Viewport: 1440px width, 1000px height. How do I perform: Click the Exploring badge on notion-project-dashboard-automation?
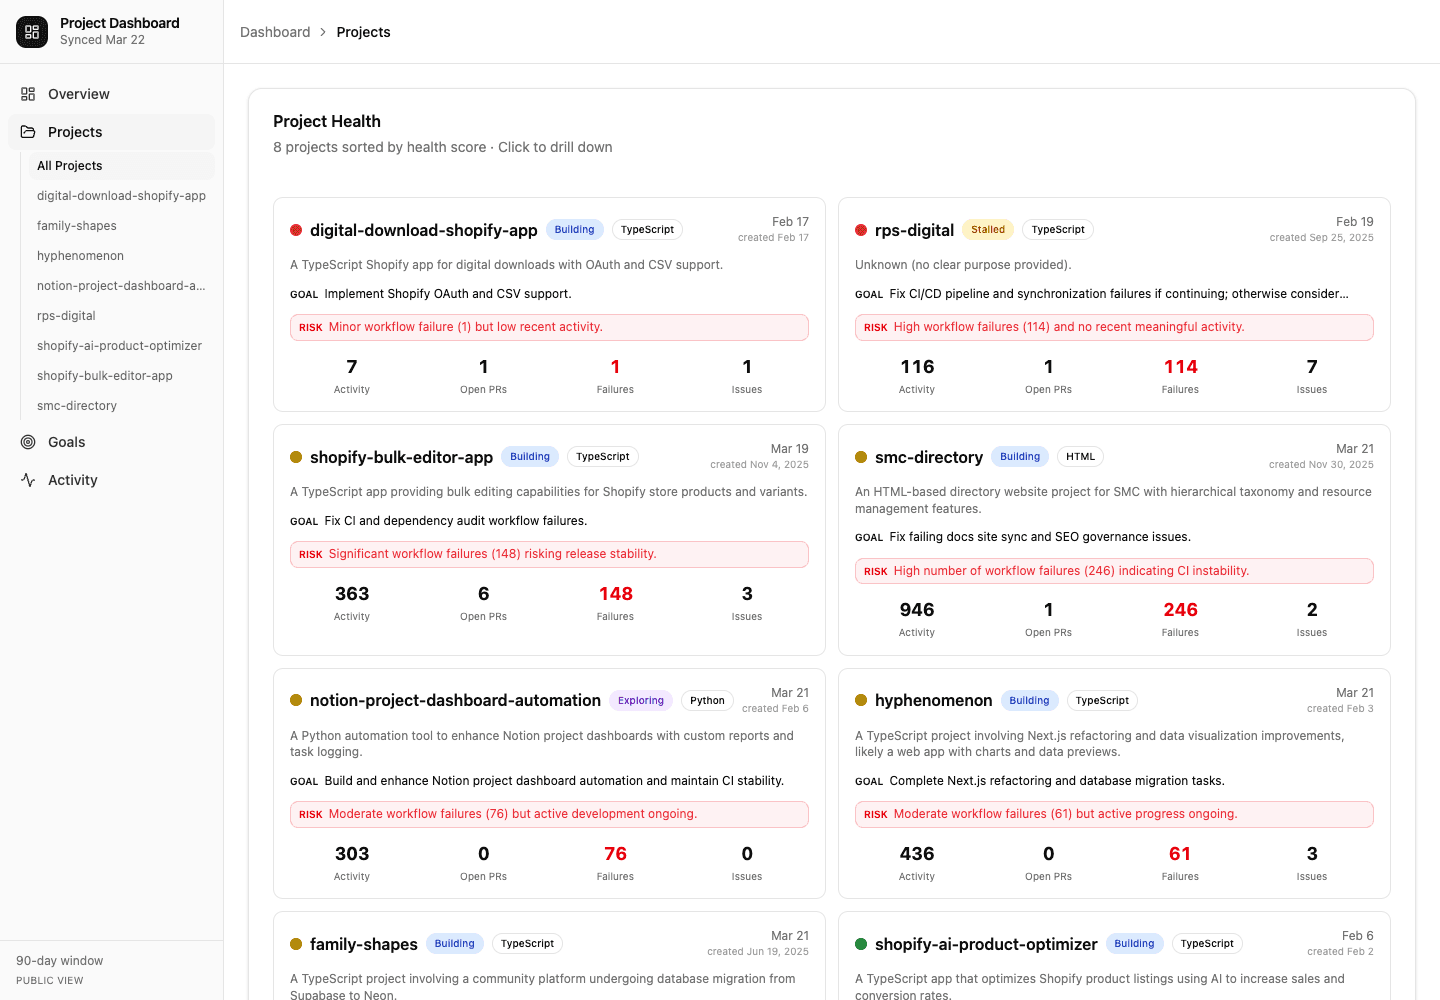click(x=641, y=701)
